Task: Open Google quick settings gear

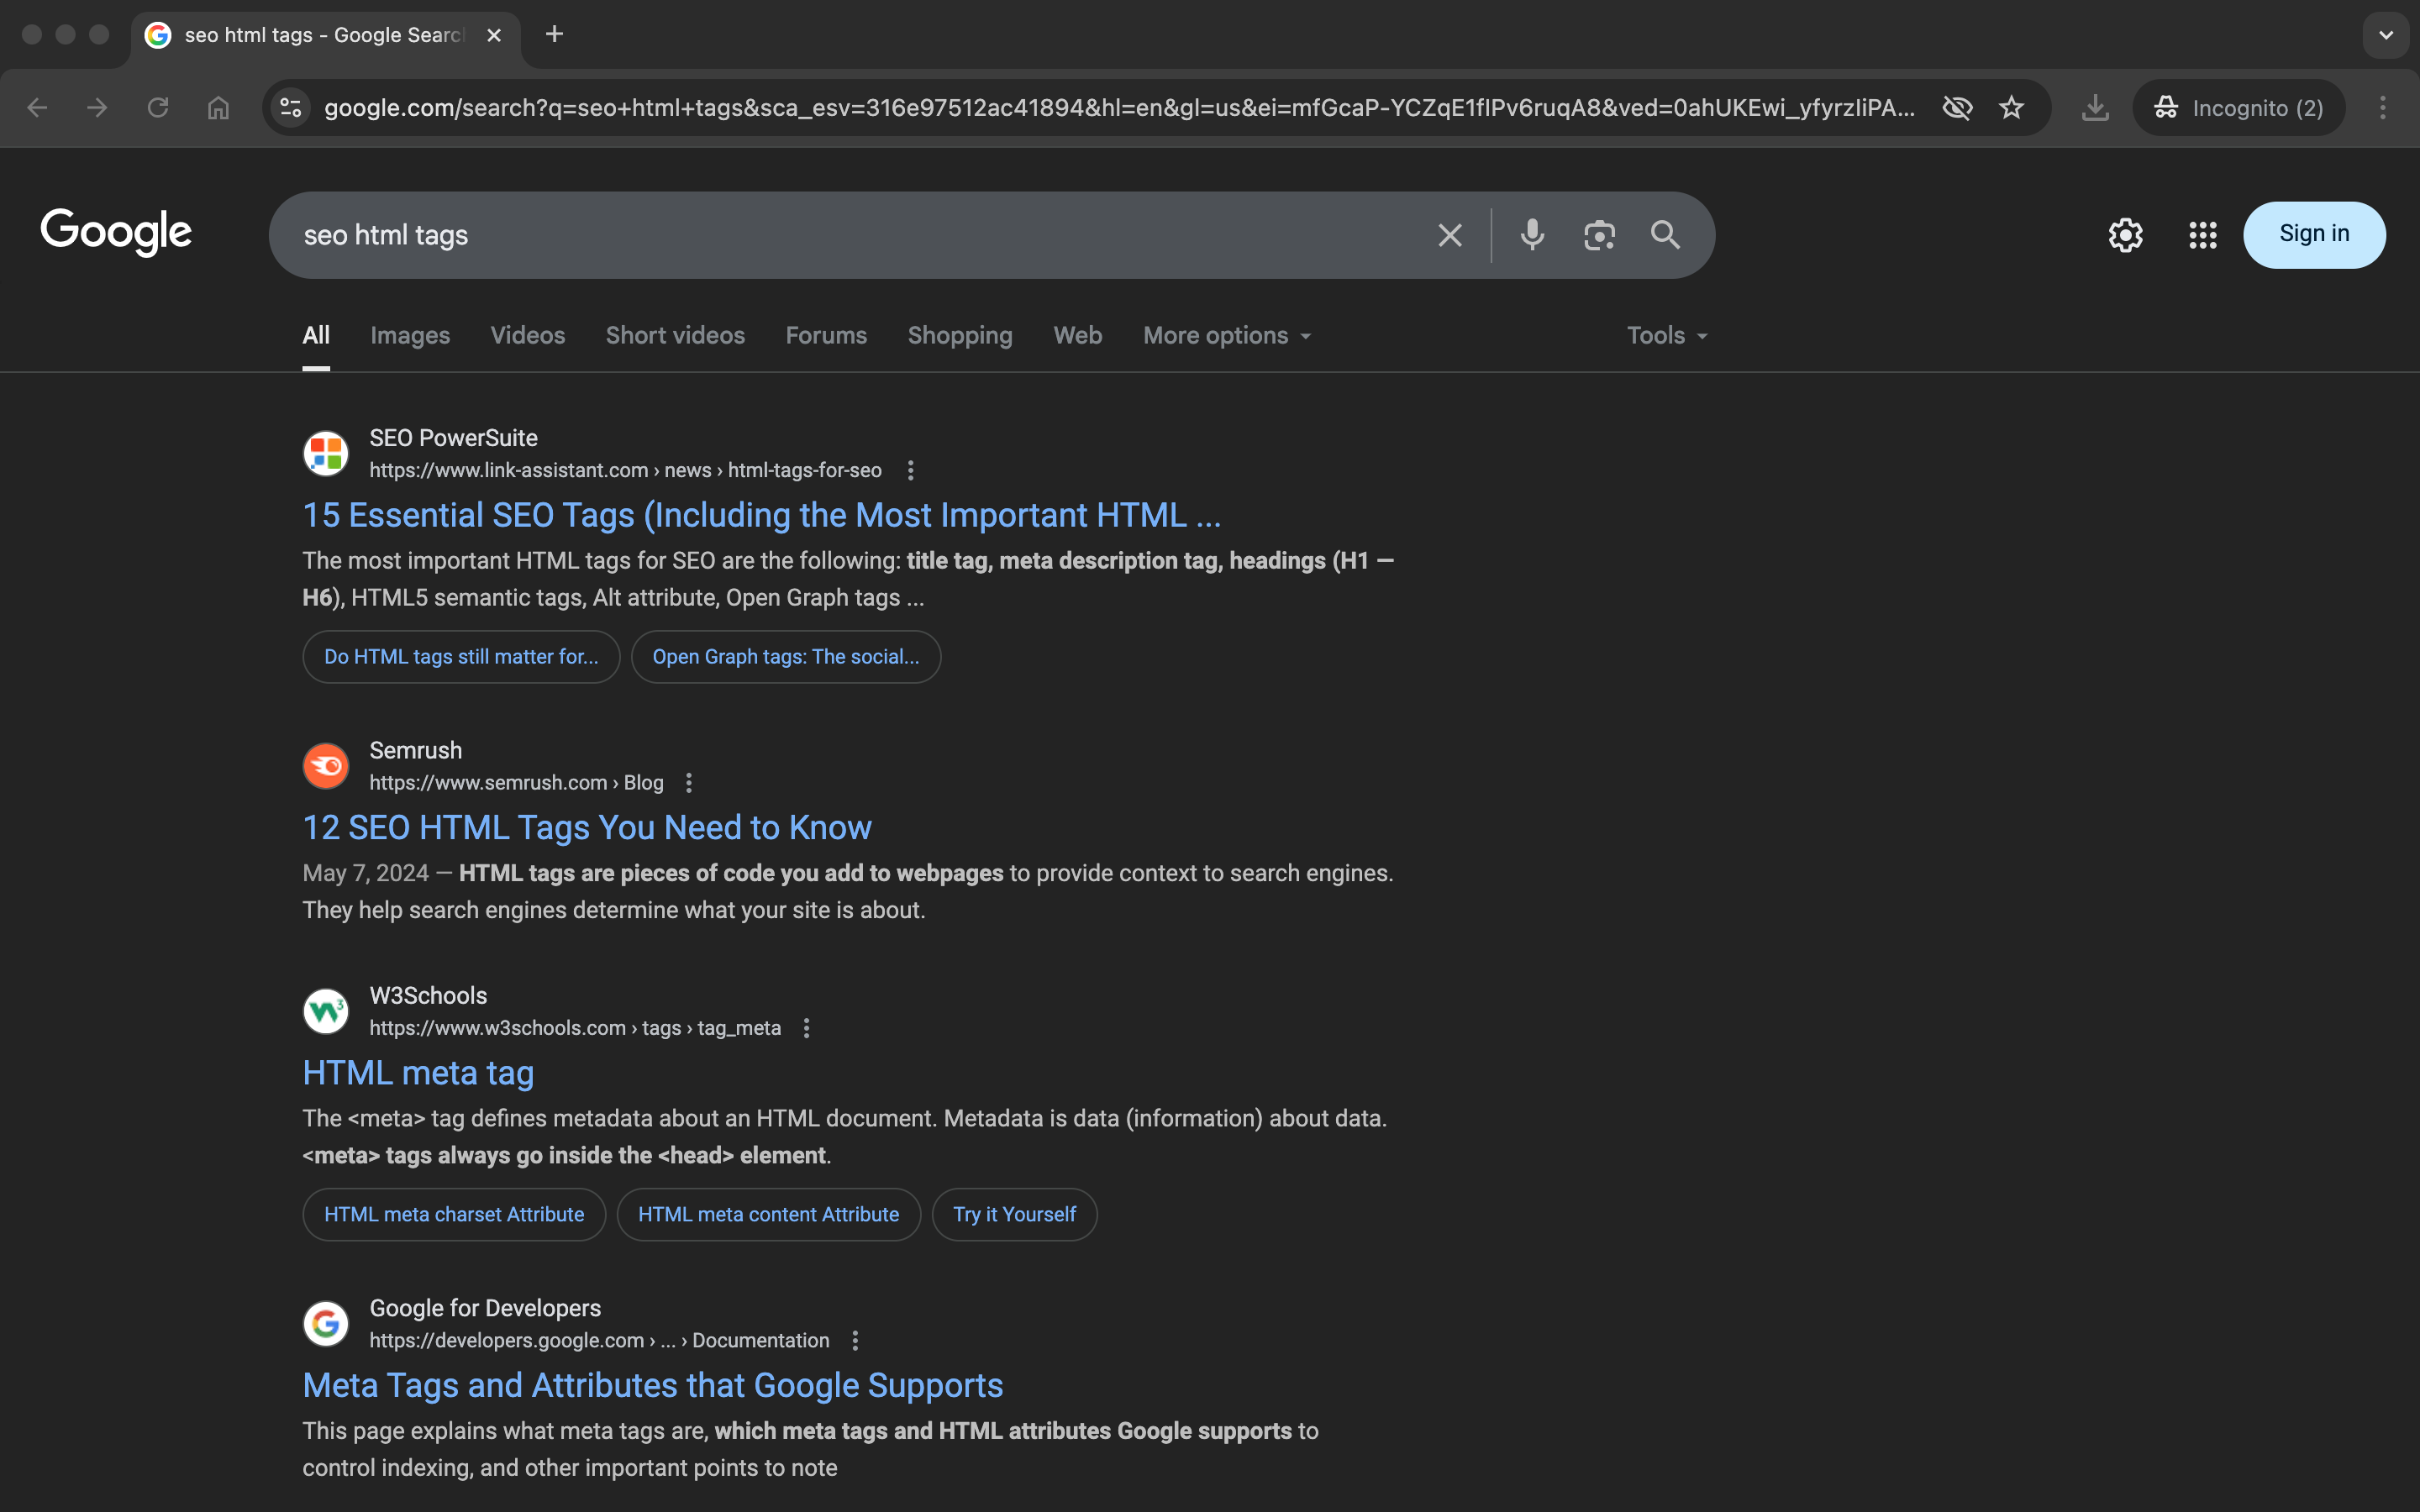Action: coord(2126,235)
